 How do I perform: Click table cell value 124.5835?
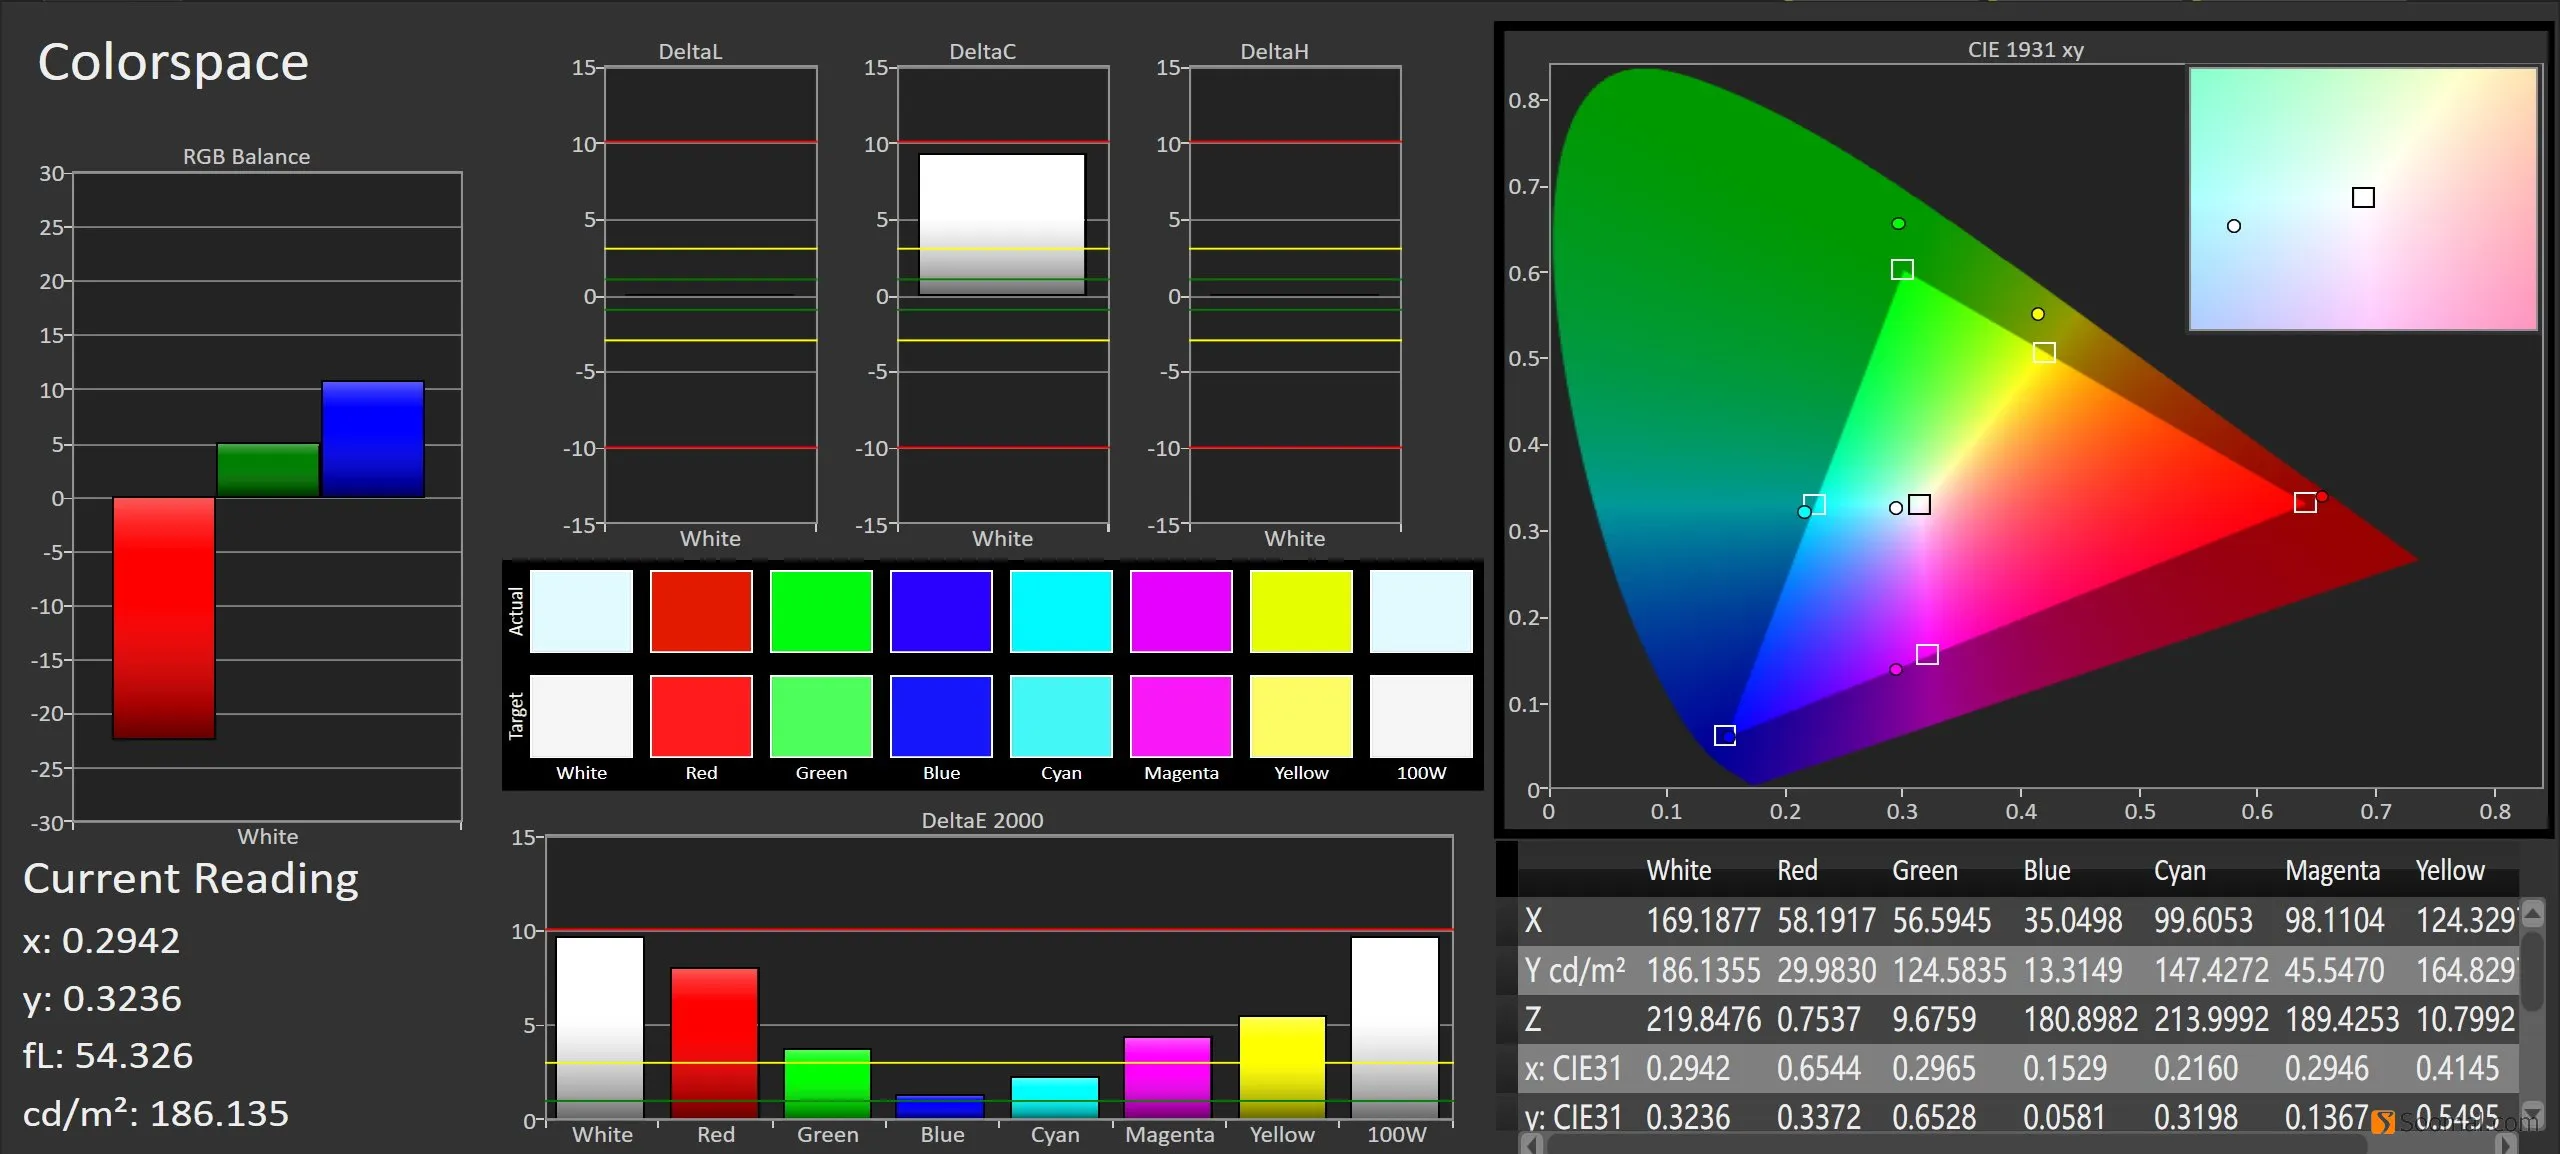[x=1949, y=970]
